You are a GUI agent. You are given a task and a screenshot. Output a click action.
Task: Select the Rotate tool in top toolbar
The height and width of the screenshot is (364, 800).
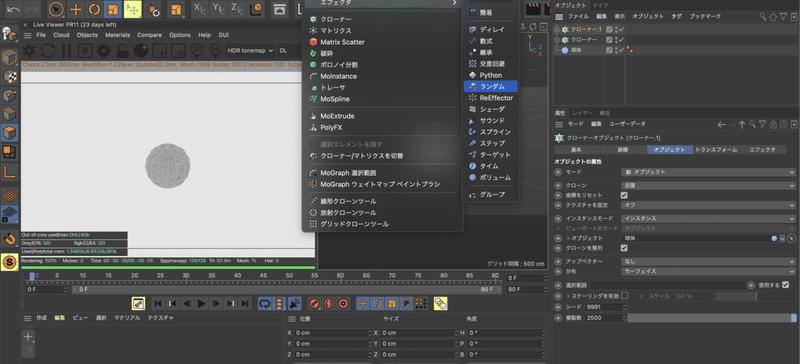click(x=94, y=9)
